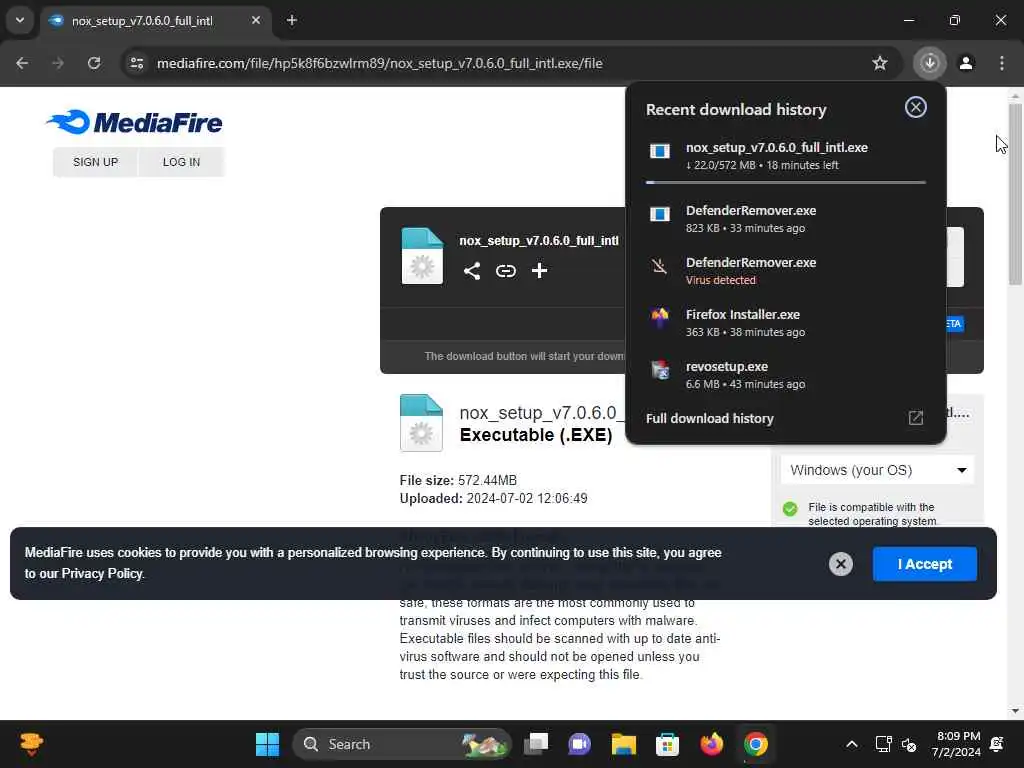Reload the current page
This screenshot has height=768, width=1024.
[94, 63]
